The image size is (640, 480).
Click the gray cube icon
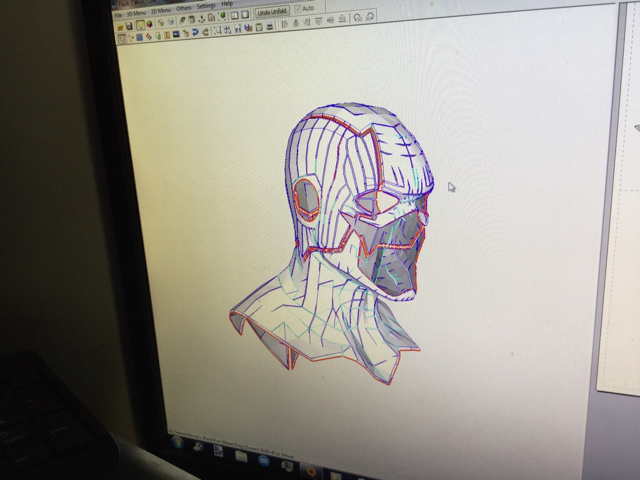161,22
